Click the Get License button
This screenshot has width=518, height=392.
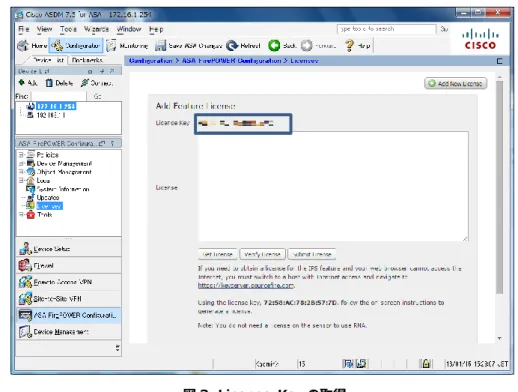click(217, 254)
